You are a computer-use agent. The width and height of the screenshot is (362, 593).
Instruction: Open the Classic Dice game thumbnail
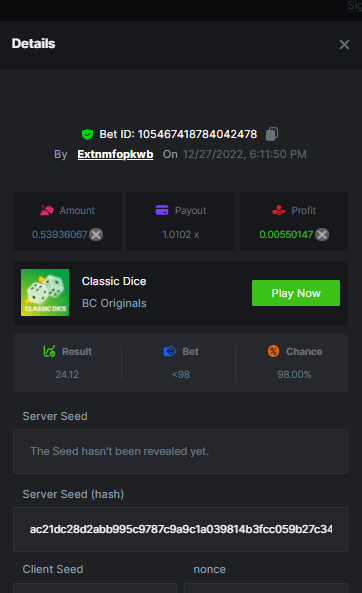coord(45,292)
